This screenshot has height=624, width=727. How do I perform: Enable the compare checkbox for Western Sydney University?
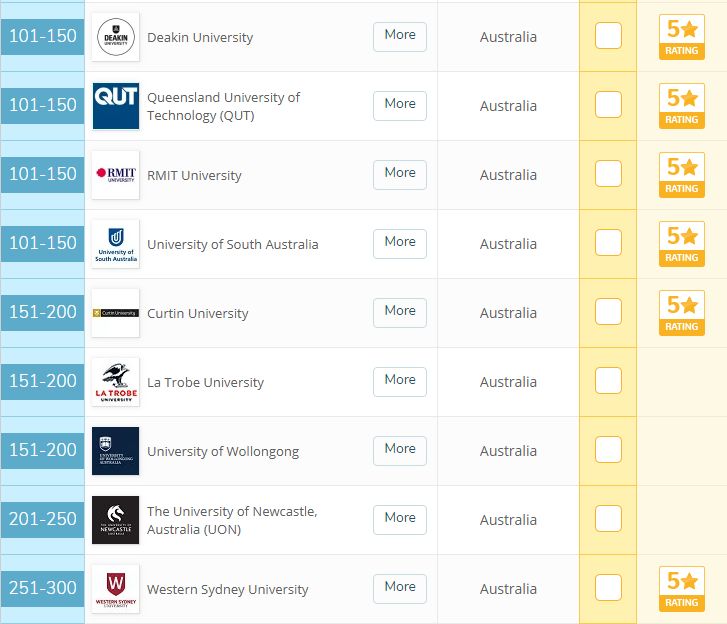[x=608, y=587]
